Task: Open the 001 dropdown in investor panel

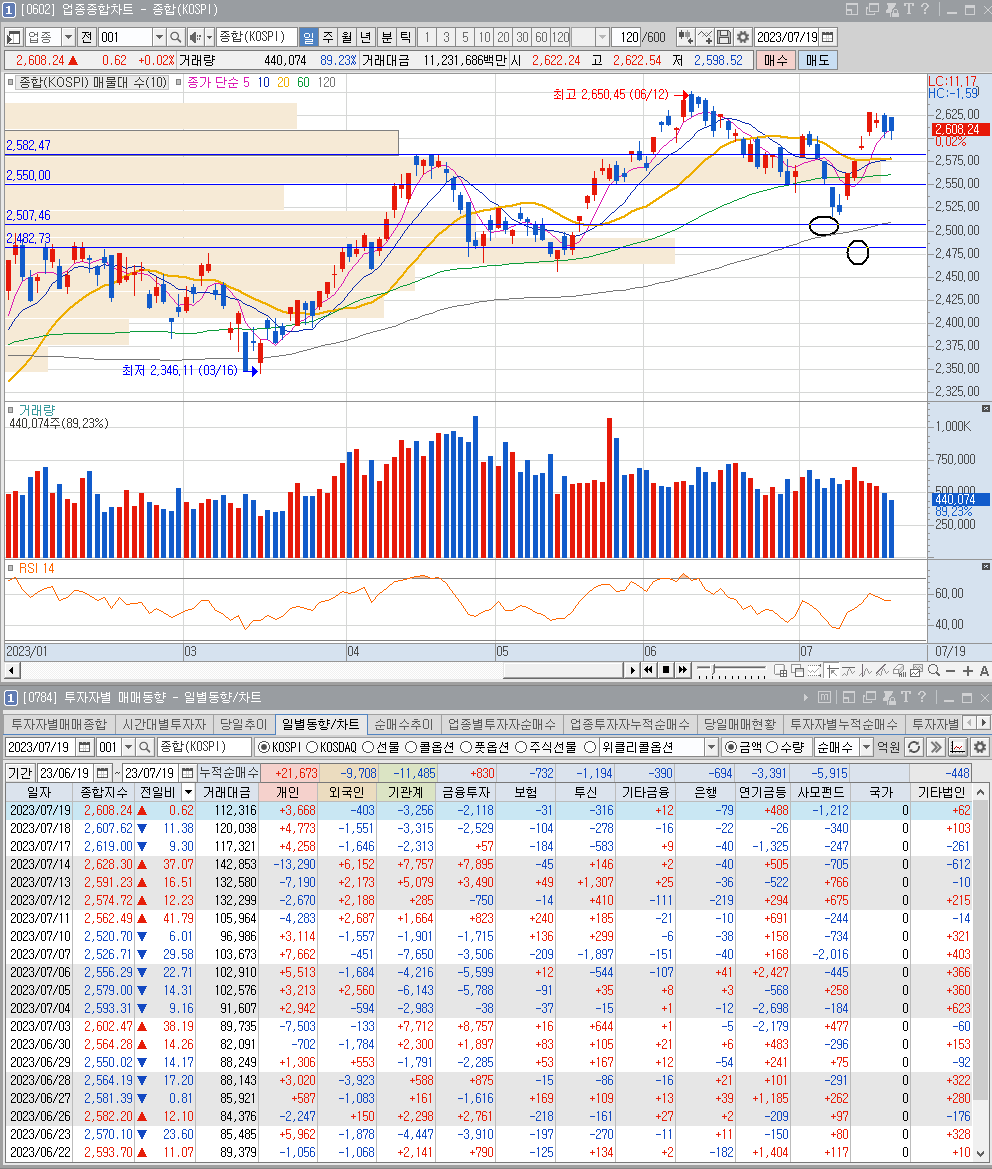Action: click(128, 747)
